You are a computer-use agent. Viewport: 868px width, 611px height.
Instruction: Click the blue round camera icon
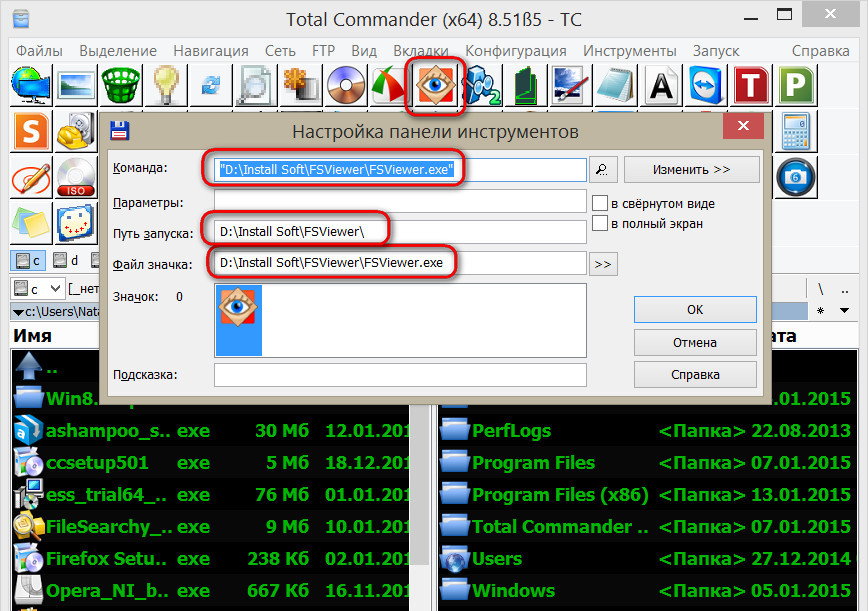tap(795, 177)
